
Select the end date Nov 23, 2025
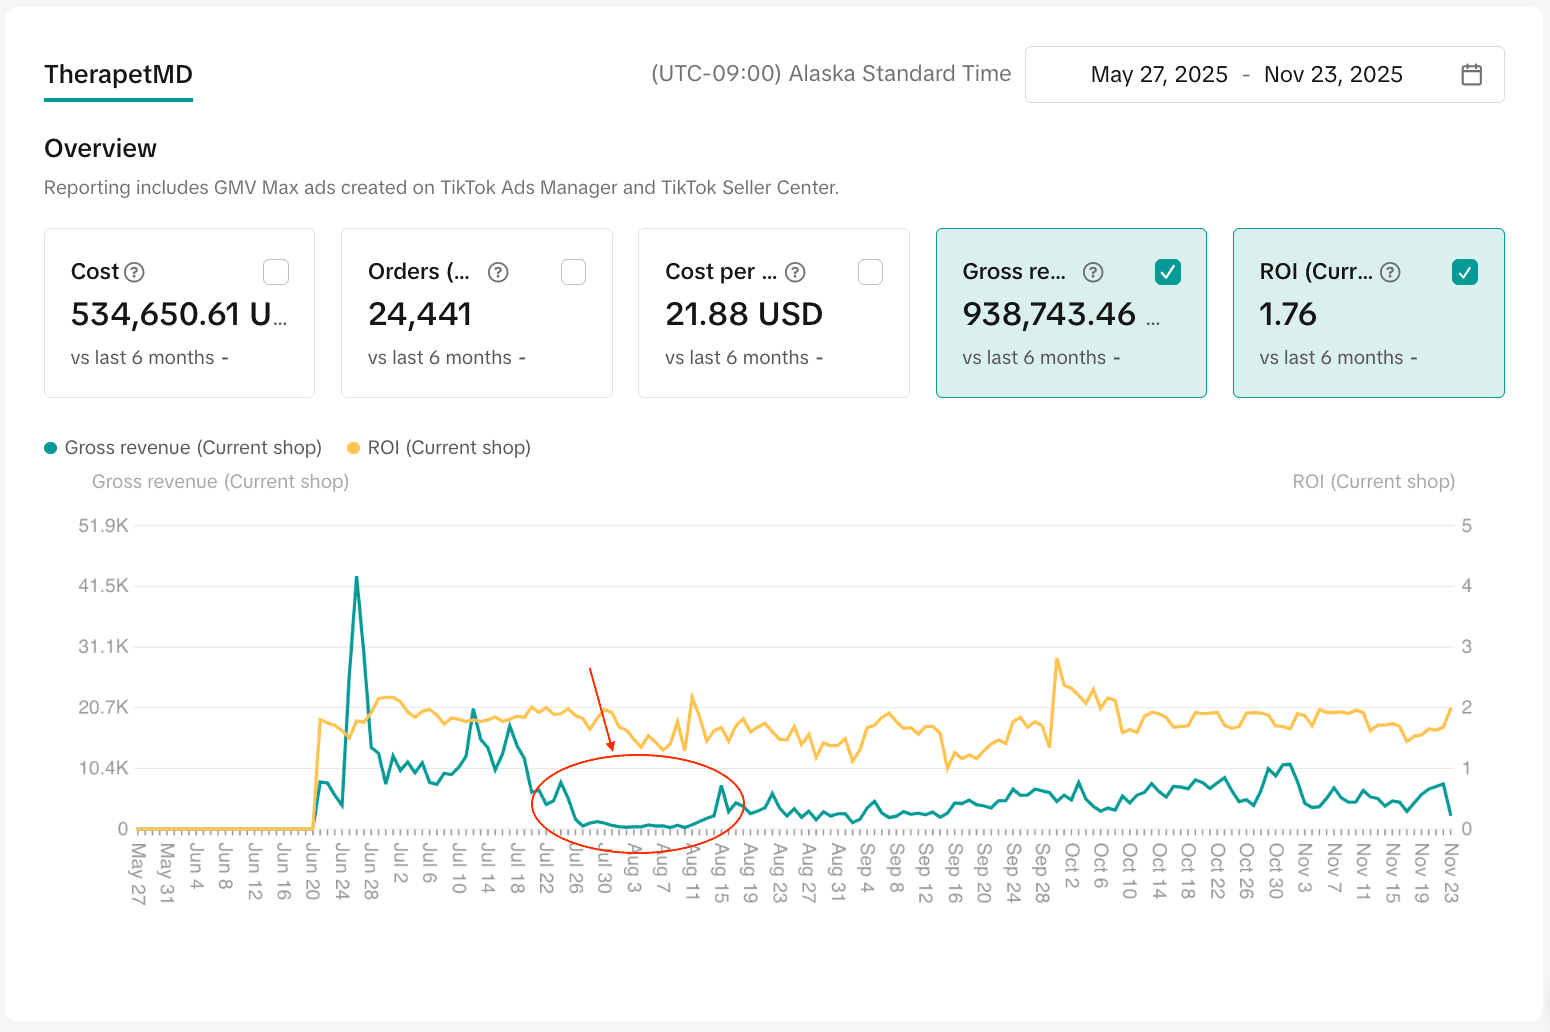[x=1333, y=74]
